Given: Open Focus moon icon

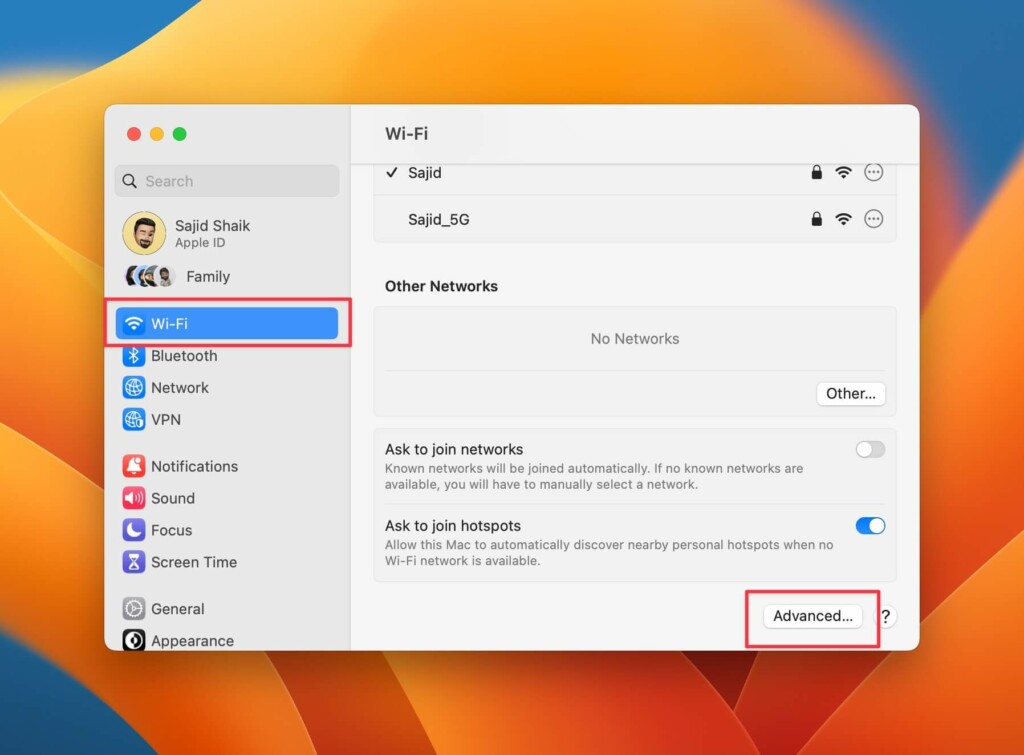Looking at the screenshot, I should click(x=134, y=530).
